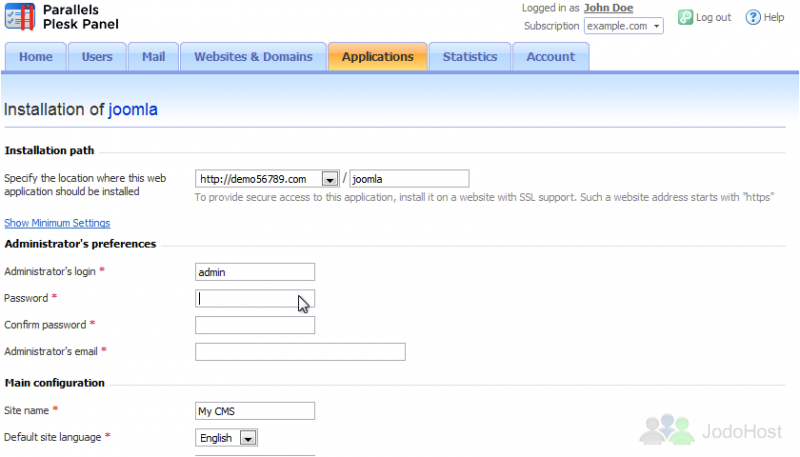Click the joomla installation path field
The width and height of the screenshot is (800, 457).
pyautogui.click(x=409, y=179)
